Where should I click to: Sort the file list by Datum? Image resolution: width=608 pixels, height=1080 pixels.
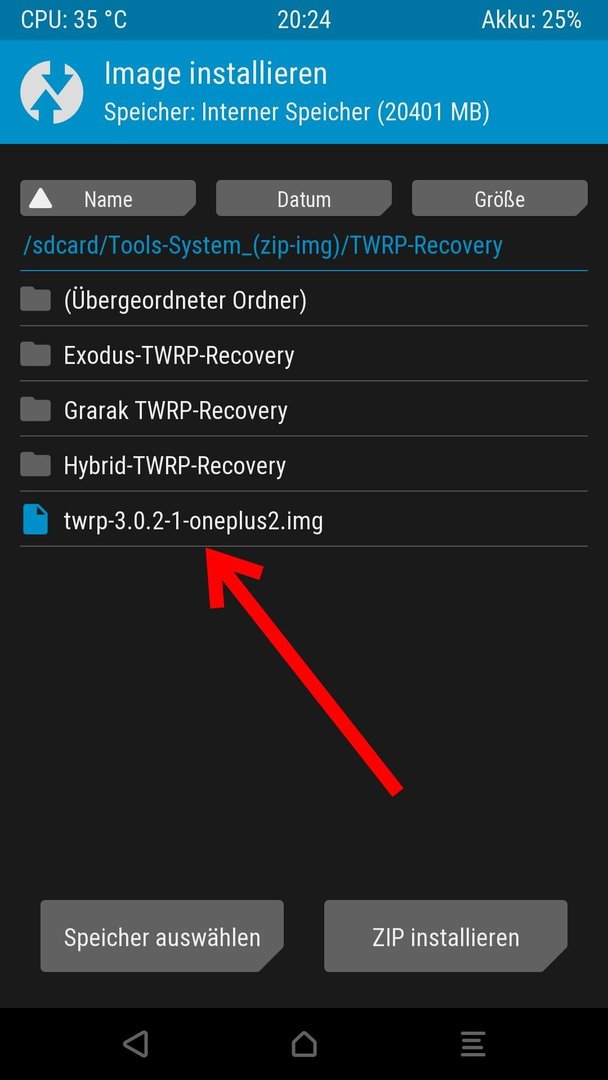point(304,199)
